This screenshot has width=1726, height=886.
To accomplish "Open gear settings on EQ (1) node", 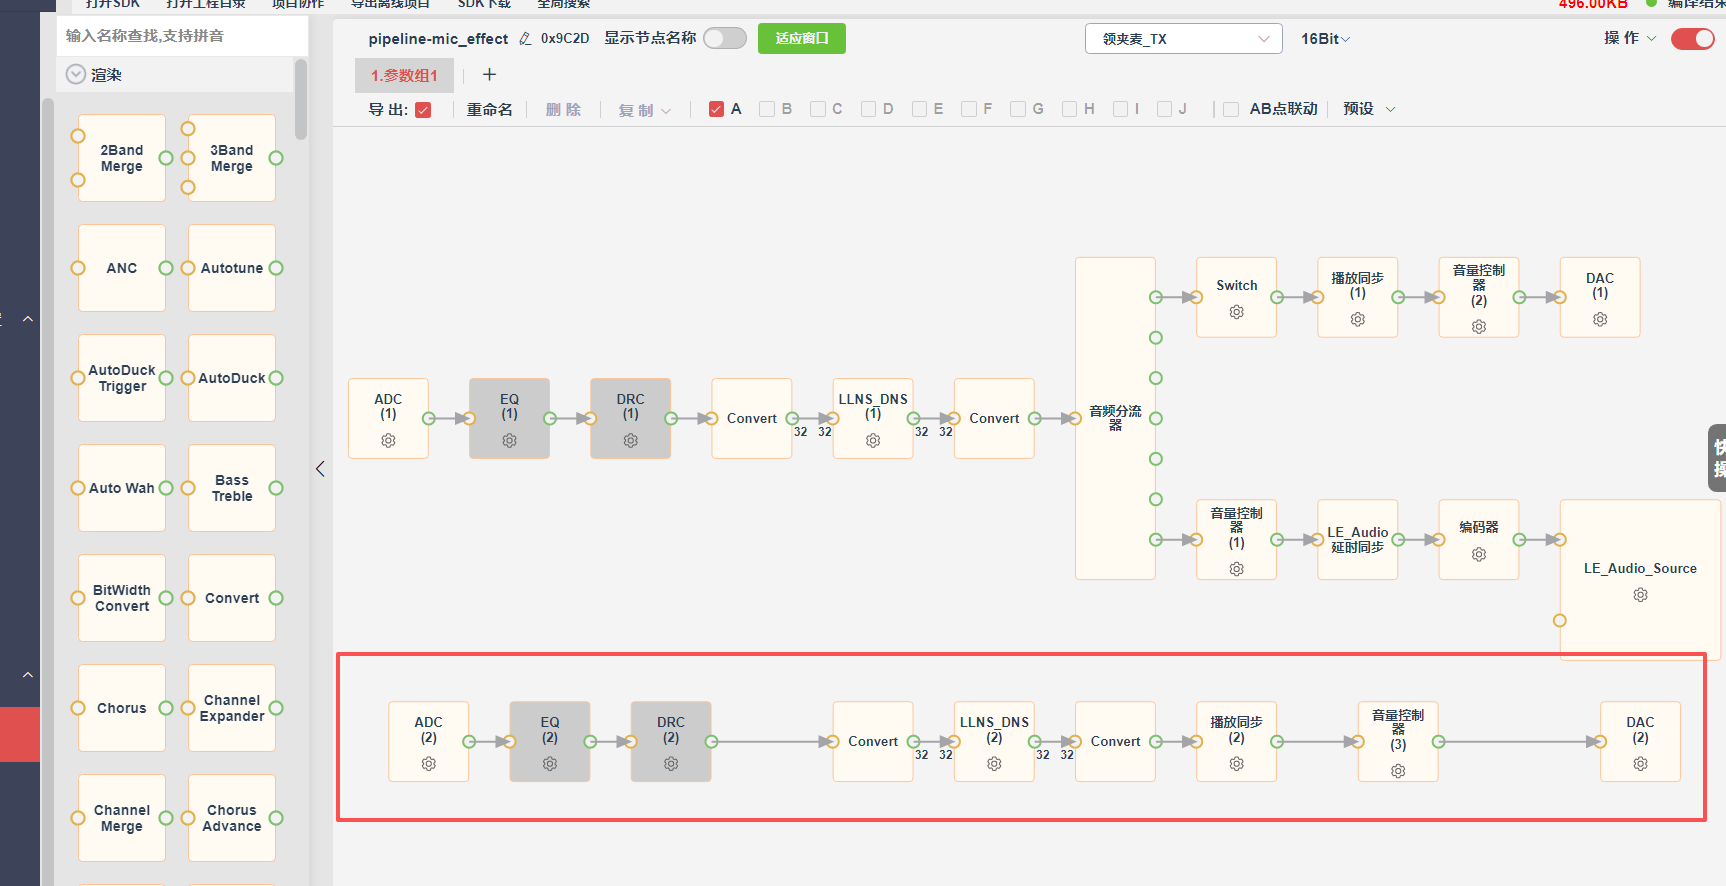I will (509, 440).
